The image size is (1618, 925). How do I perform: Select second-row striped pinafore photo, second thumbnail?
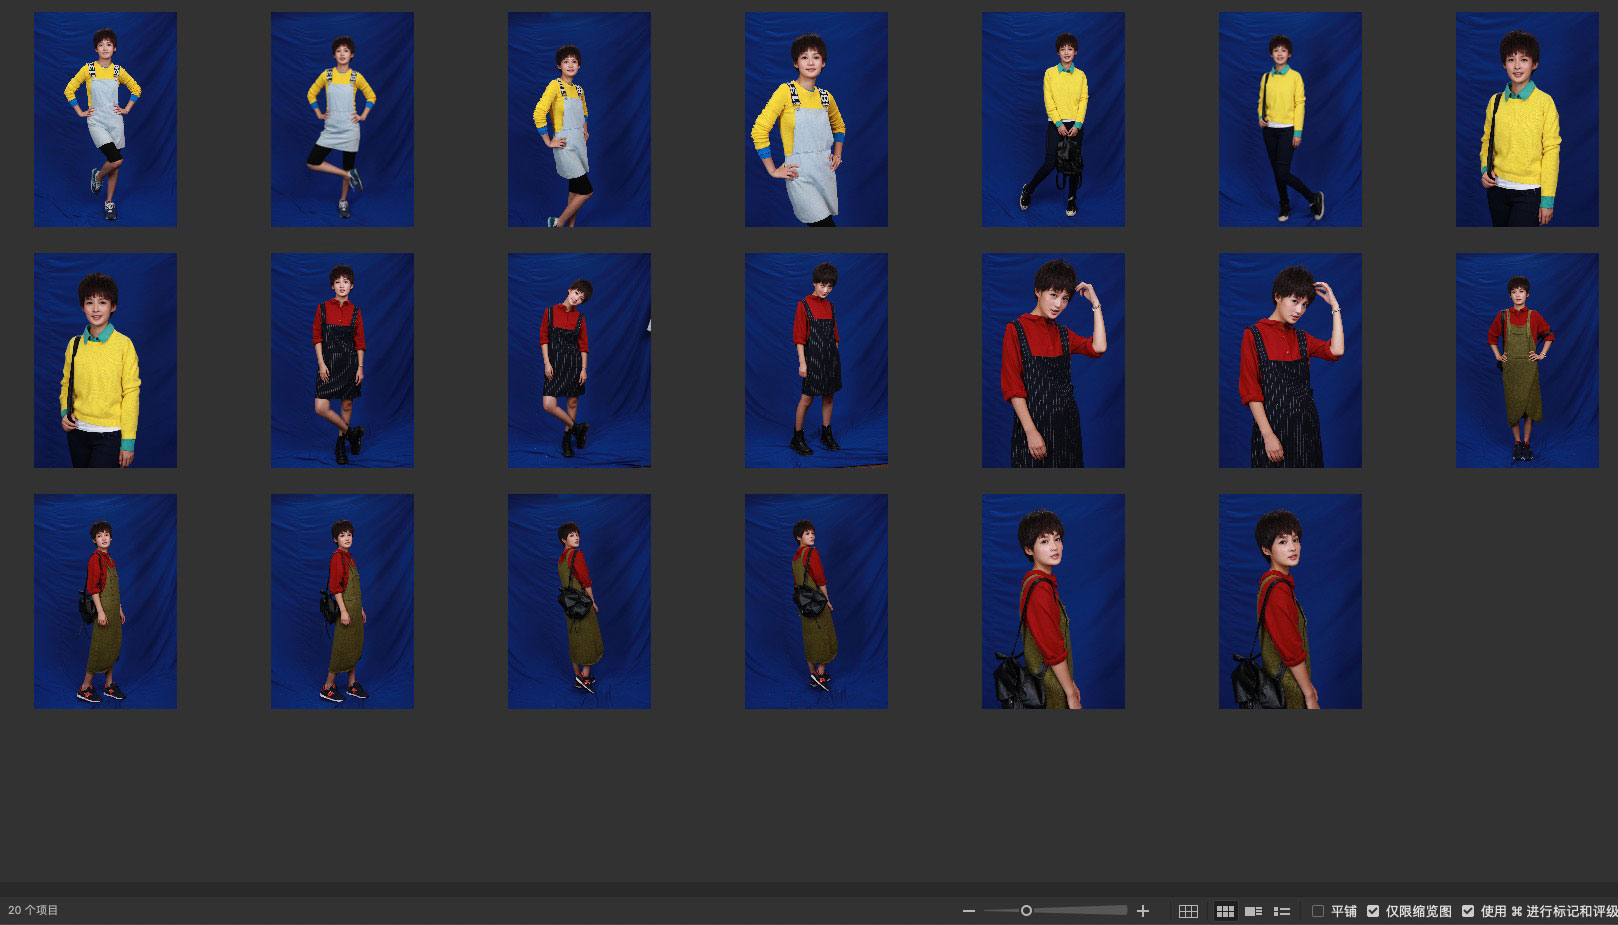coord(342,360)
